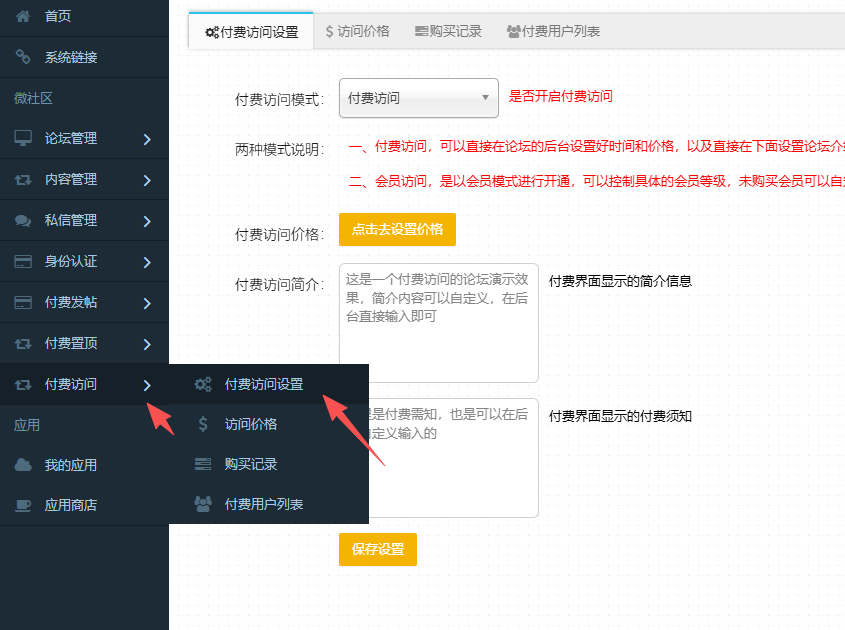Click the dollar icon beside 访问价格 in submenu
Viewport: 845px width, 630px height.
[x=203, y=424]
